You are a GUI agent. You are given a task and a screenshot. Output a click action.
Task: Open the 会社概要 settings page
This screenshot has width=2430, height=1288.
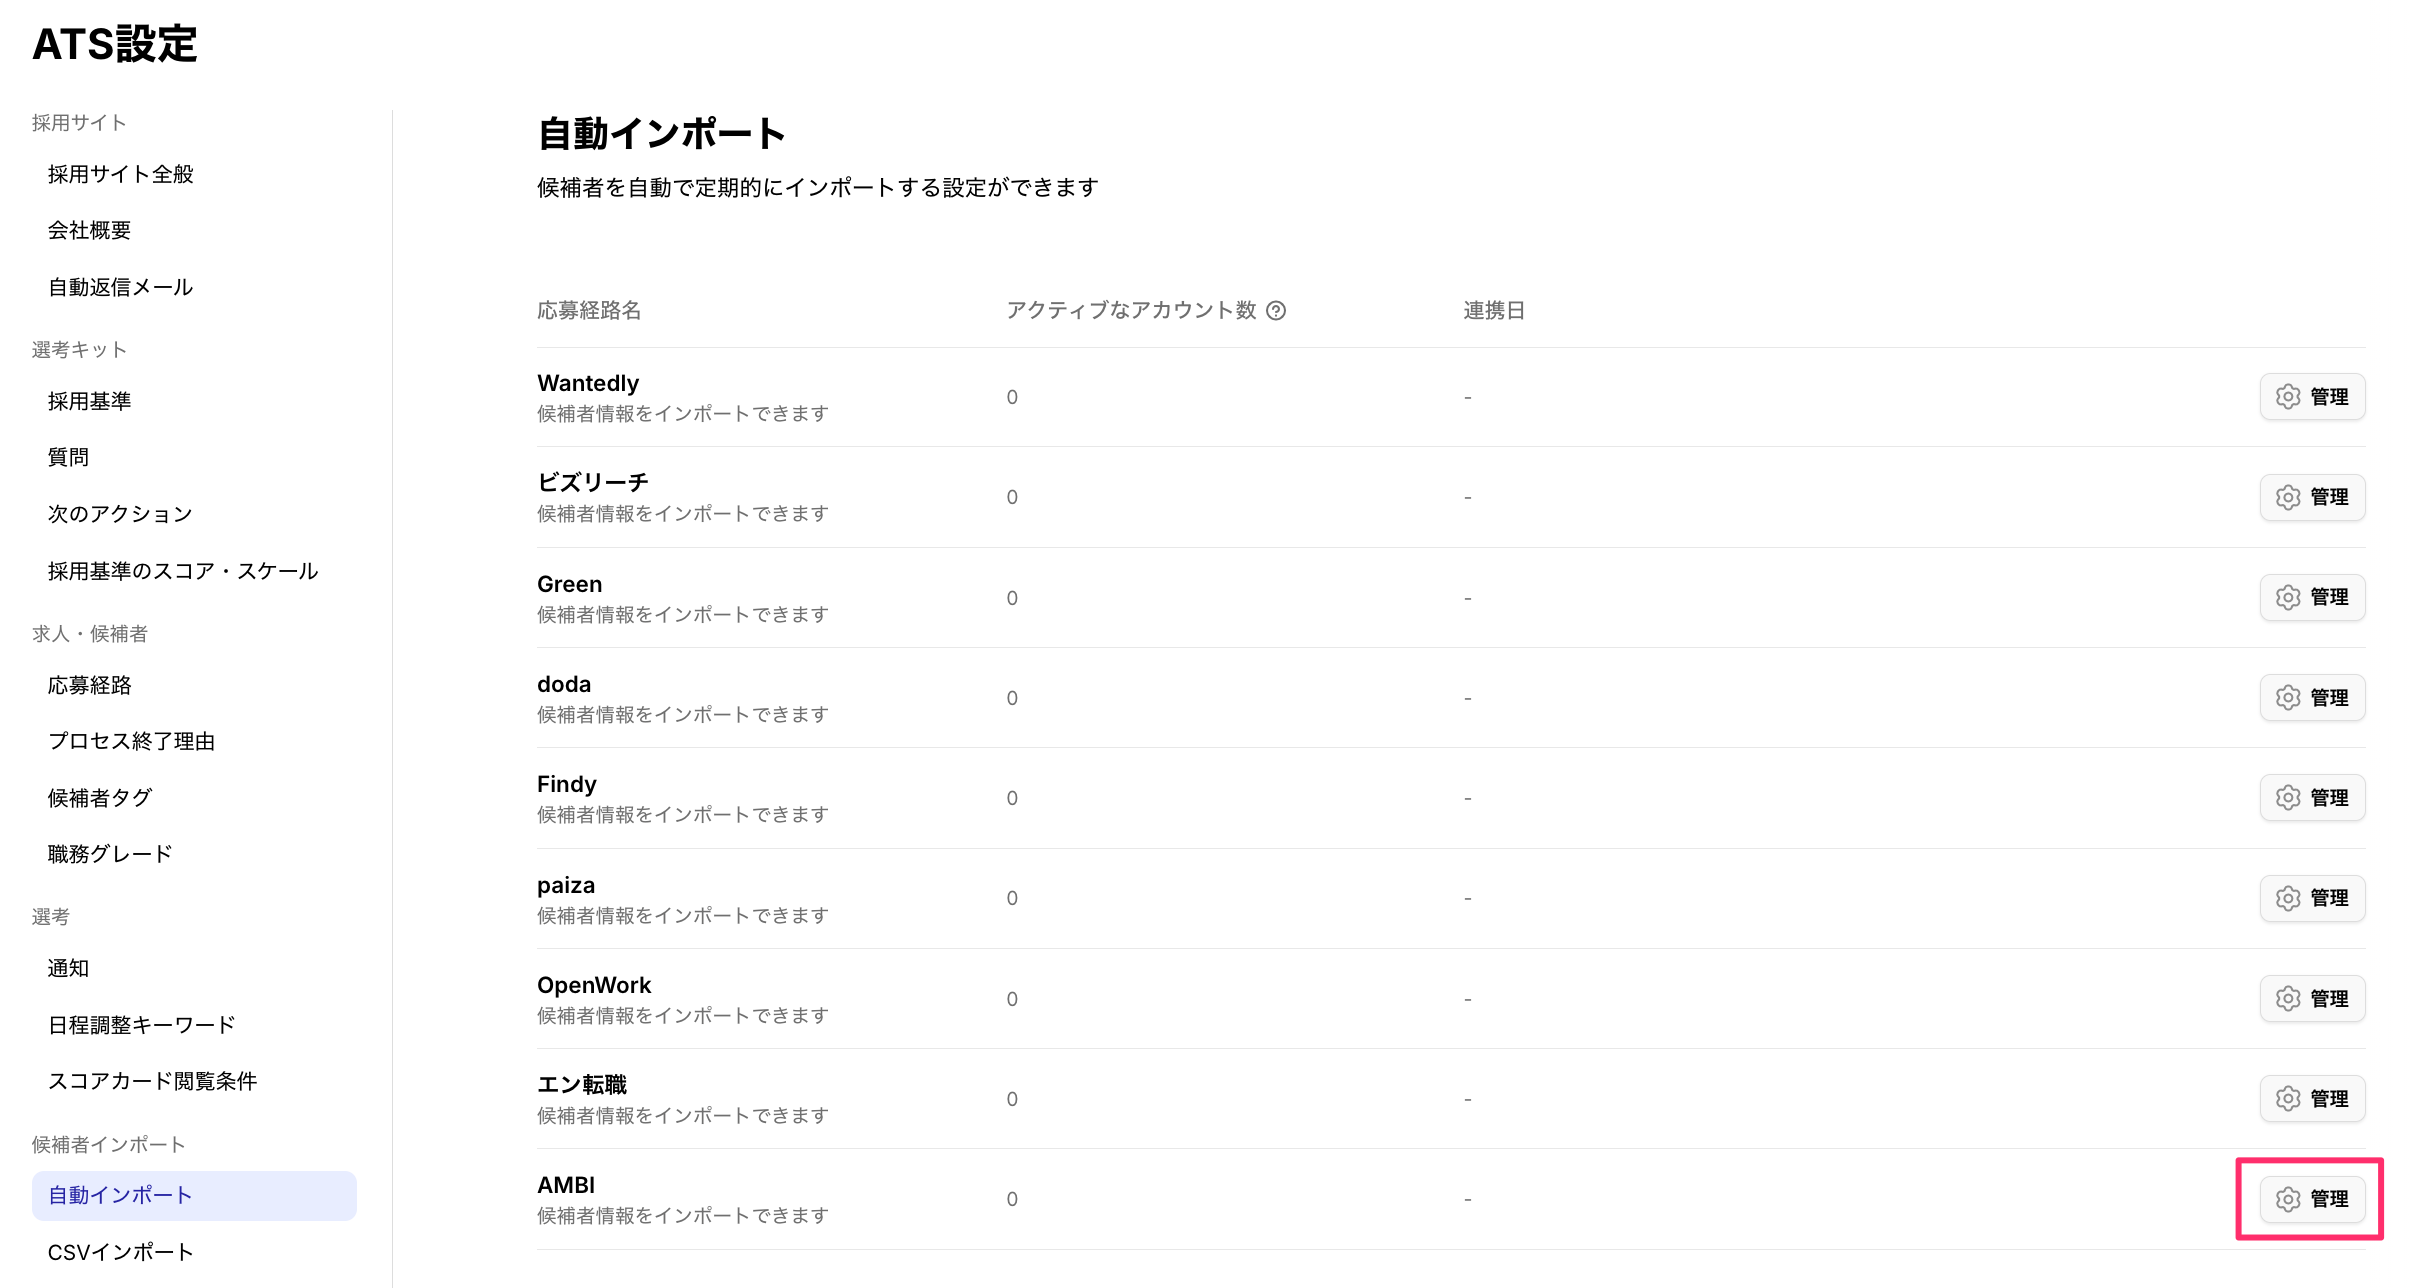90,230
